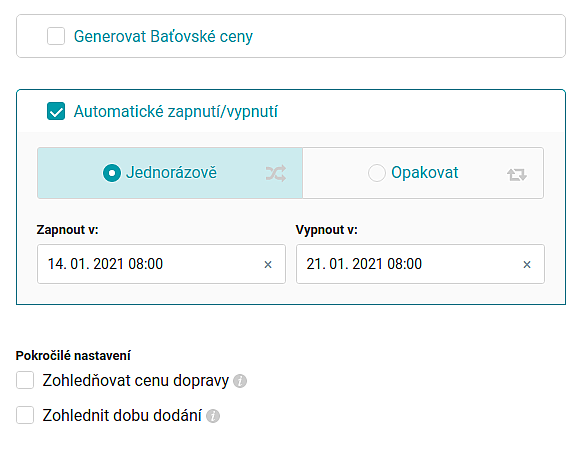
Task: Clear the Zapnout v date field
Action: 268,265
